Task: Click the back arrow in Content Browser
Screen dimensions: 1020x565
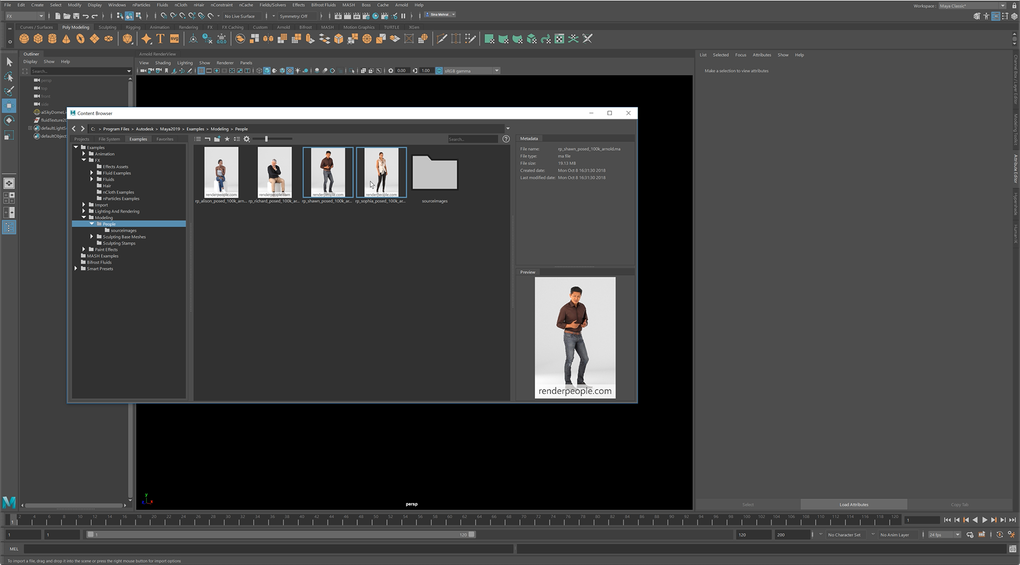Action: pyautogui.click(x=73, y=129)
